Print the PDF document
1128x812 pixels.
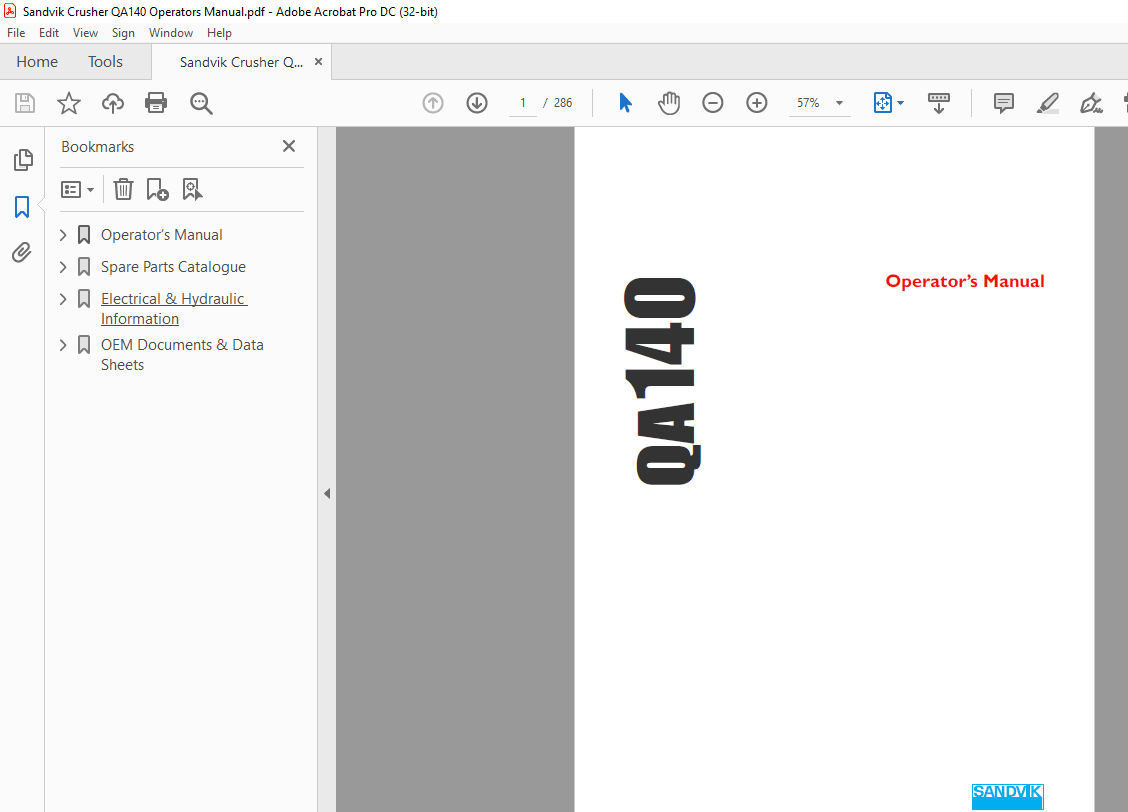click(156, 102)
